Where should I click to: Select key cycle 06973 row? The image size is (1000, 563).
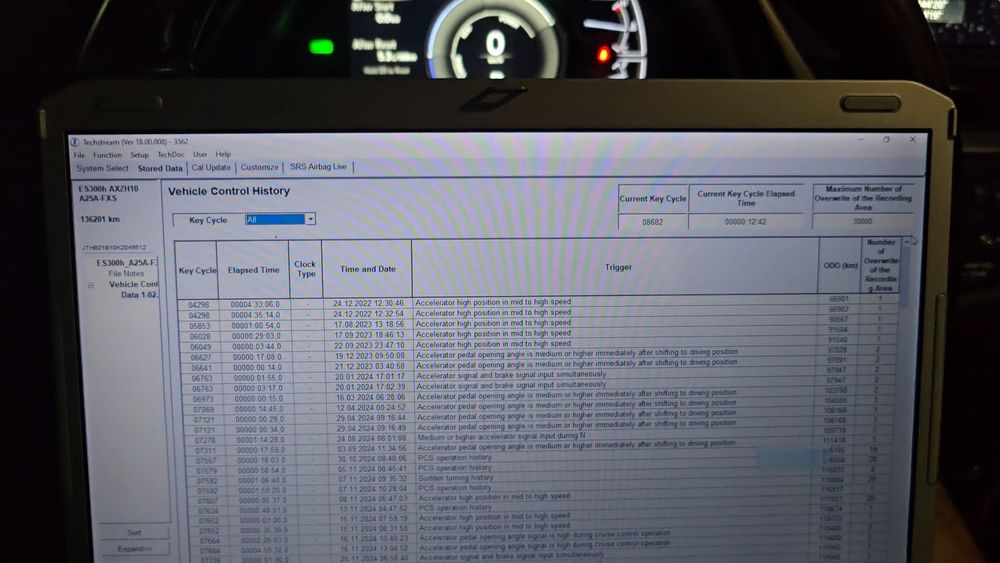[x=538, y=397]
